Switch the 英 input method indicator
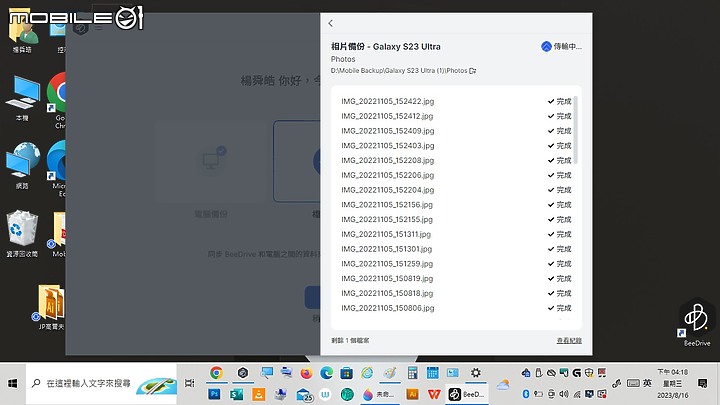 pyautogui.click(x=647, y=383)
